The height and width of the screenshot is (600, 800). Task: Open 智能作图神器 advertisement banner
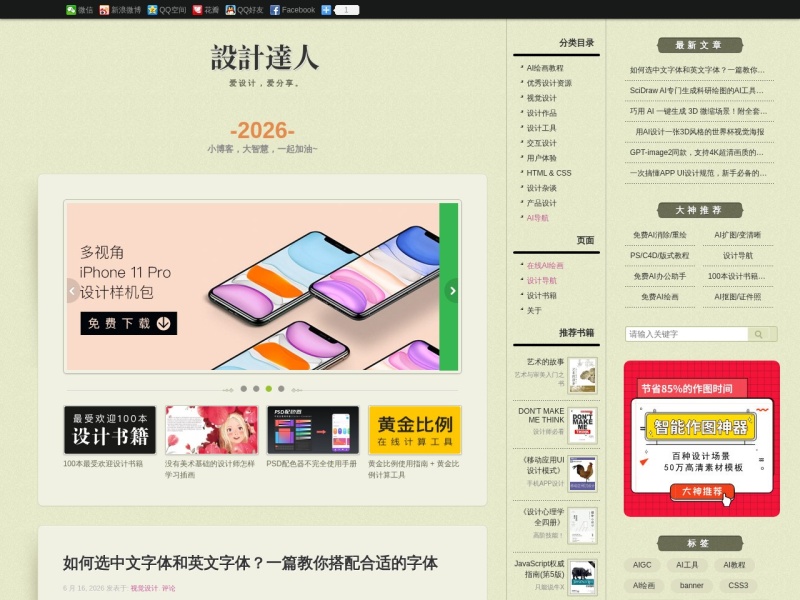click(702, 439)
